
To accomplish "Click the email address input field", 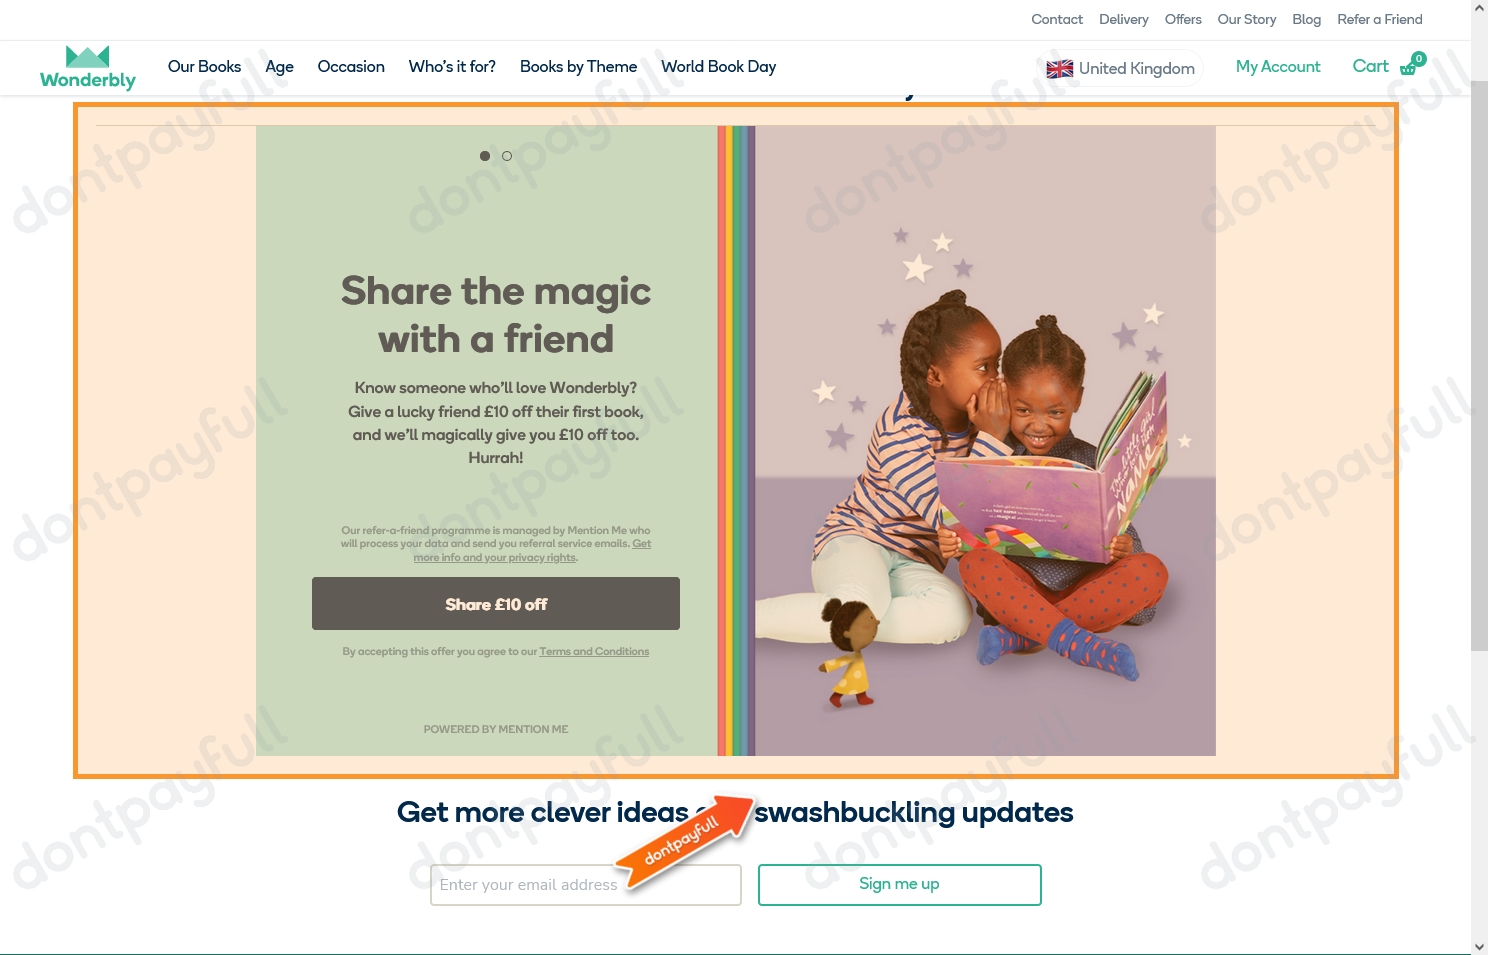I will (x=586, y=885).
